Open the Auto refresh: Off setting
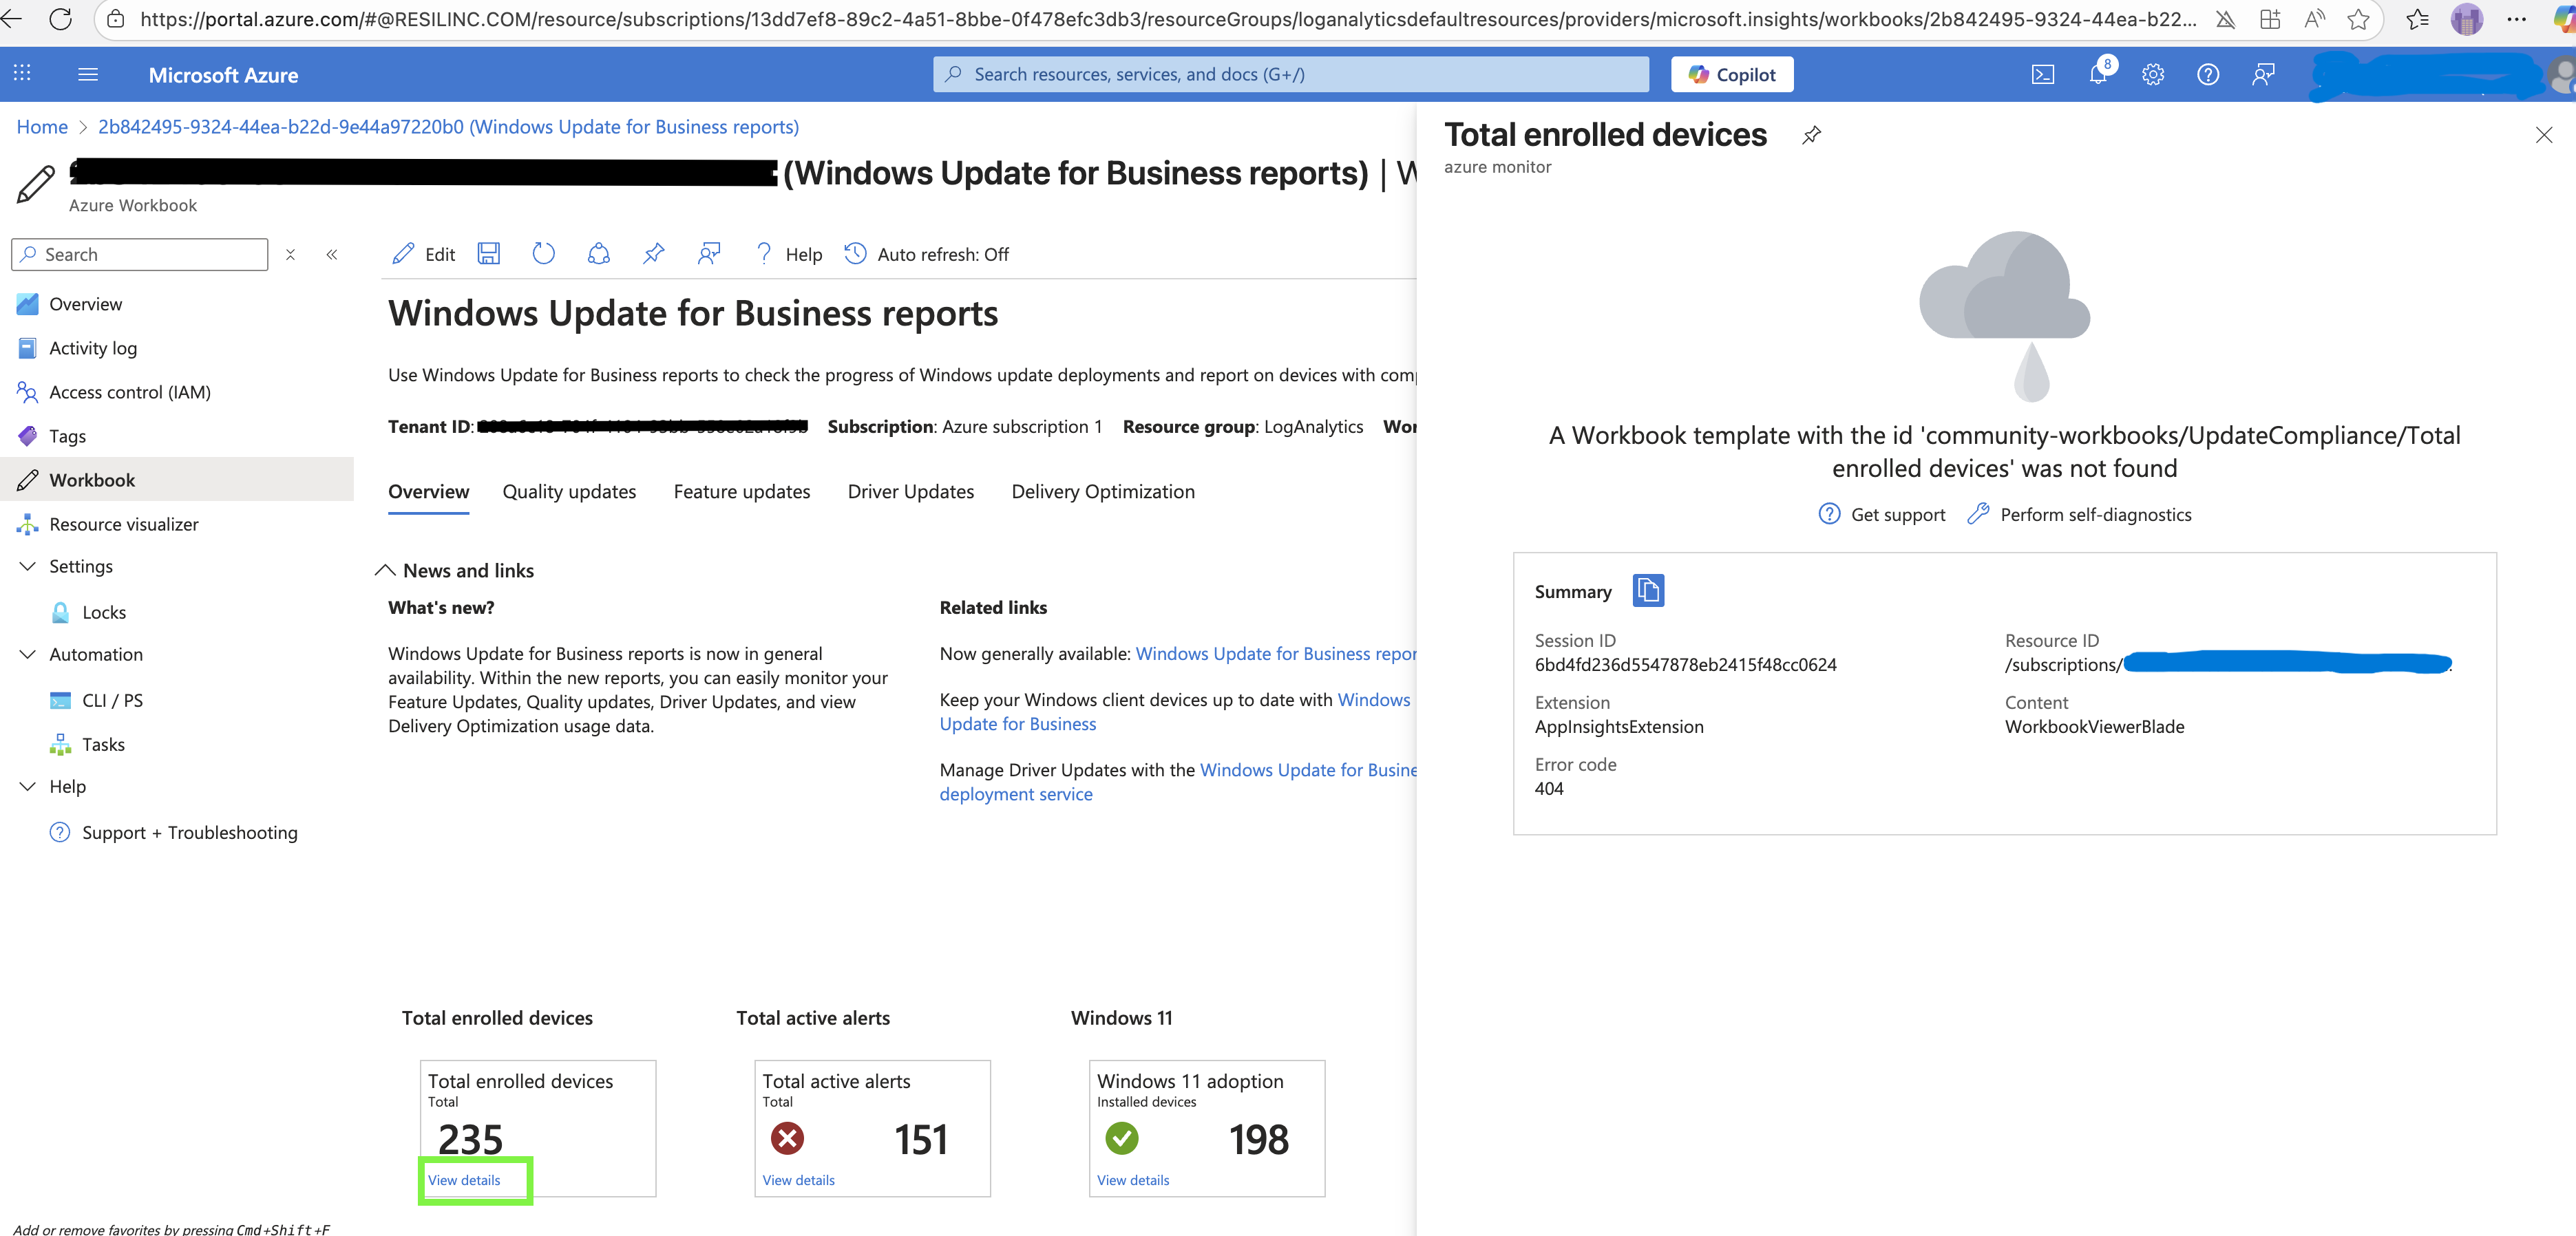Viewport: 2576px width, 1236px height. point(927,254)
